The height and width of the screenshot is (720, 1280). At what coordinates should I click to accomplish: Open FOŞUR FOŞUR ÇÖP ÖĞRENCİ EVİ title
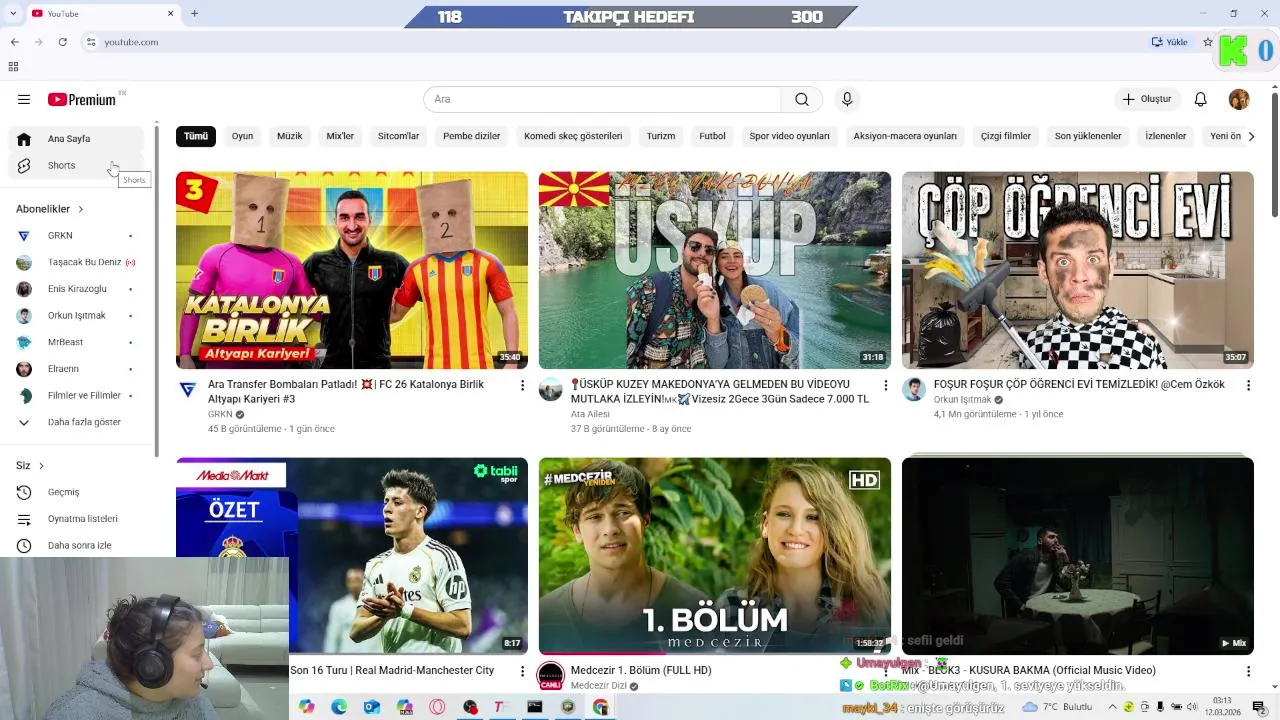1079,384
